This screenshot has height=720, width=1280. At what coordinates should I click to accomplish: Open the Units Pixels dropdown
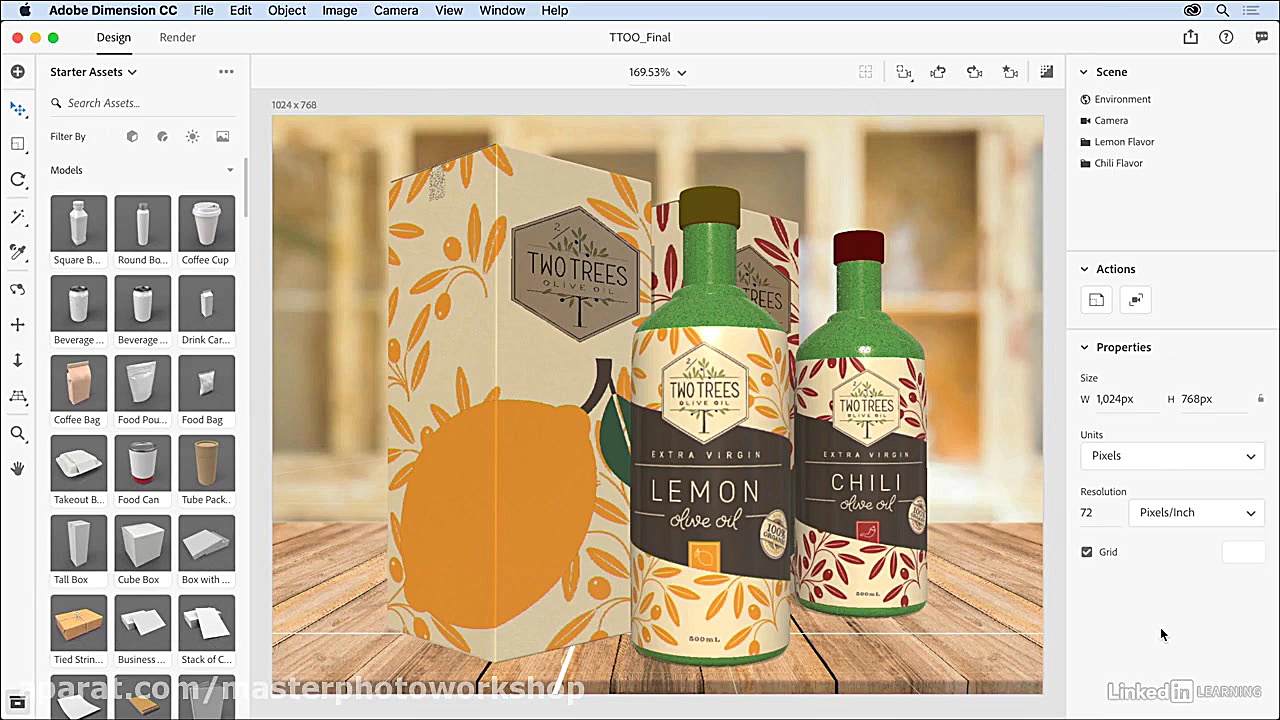coord(1172,456)
